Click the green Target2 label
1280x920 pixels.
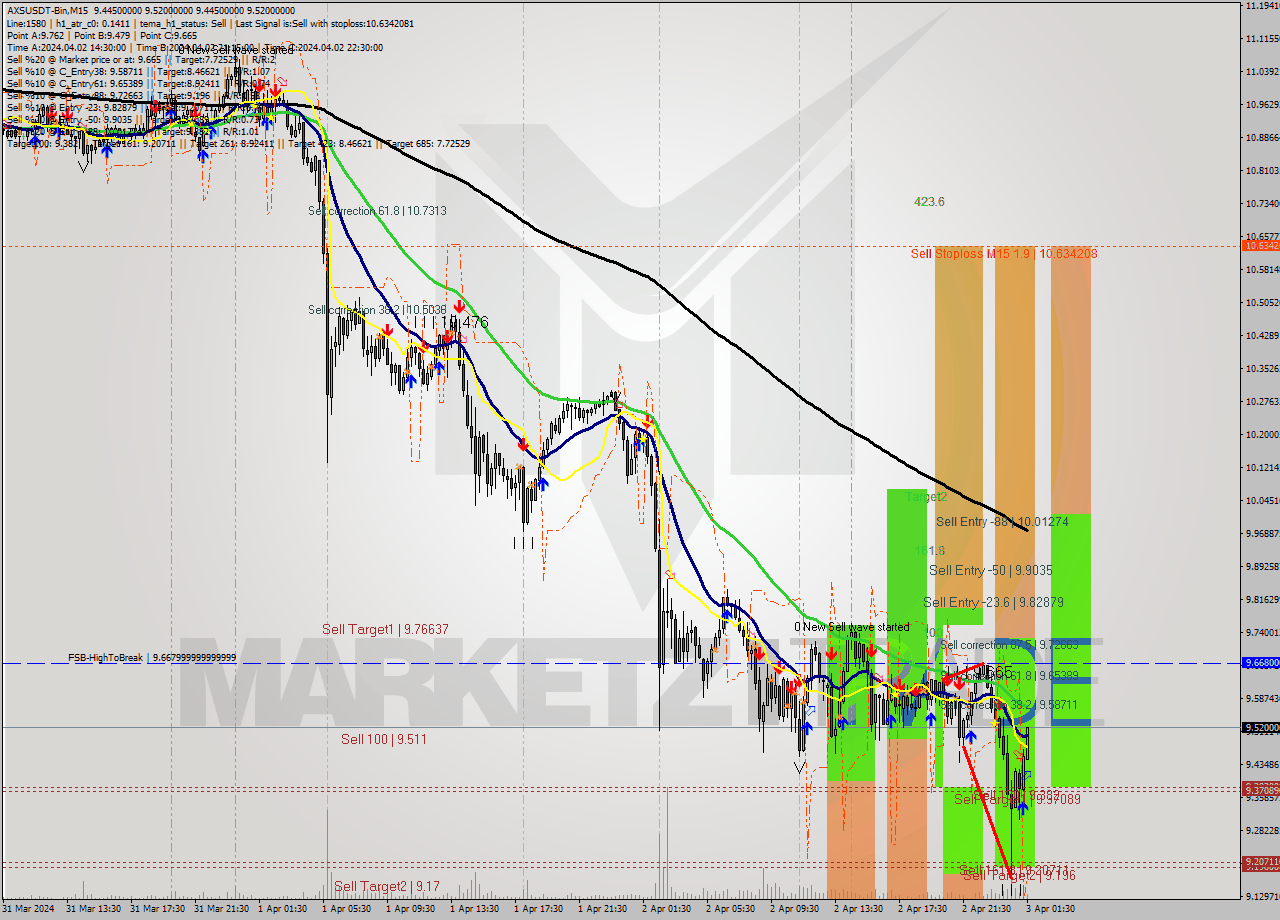click(x=926, y=497)
